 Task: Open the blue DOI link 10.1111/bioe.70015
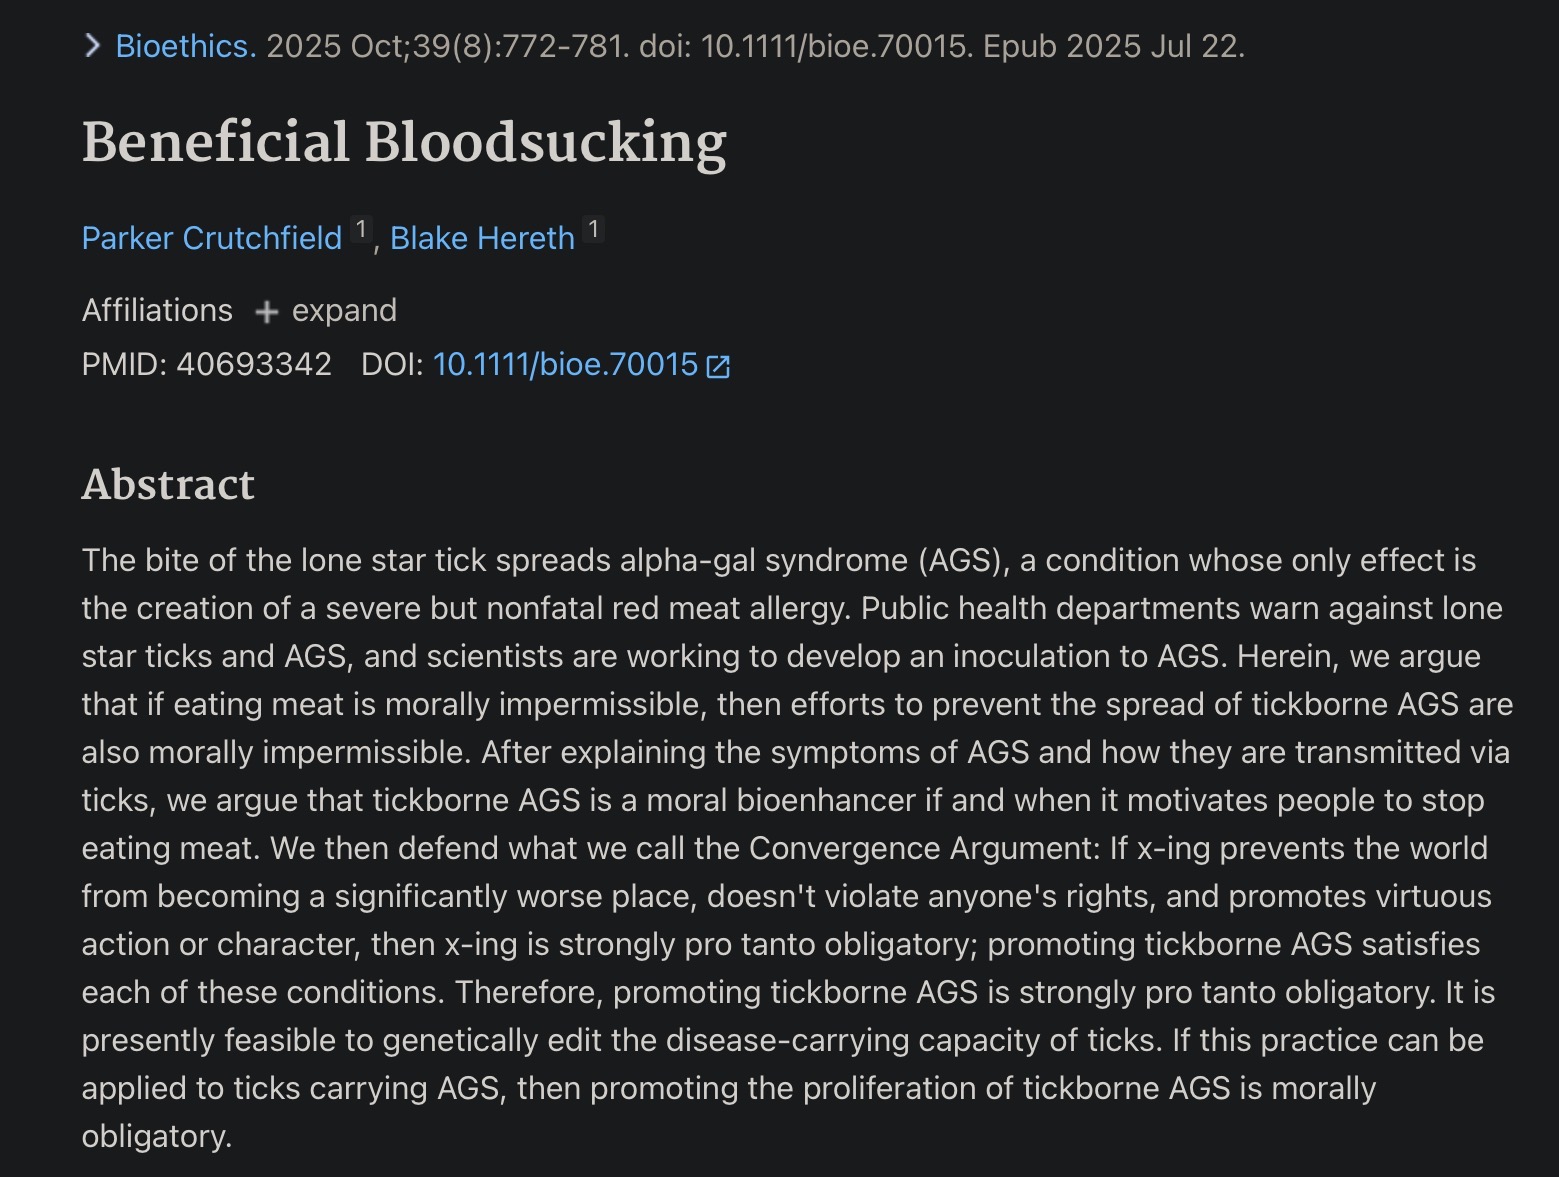(565, 364)
